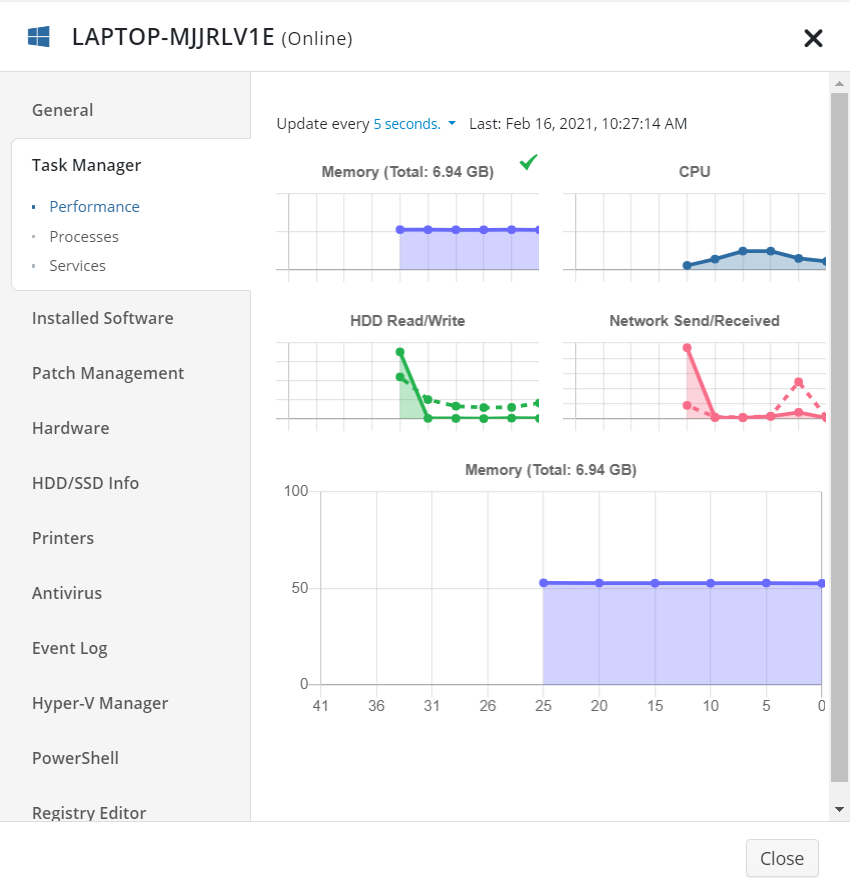Check HDD/SSD Info

click(85, 482)
